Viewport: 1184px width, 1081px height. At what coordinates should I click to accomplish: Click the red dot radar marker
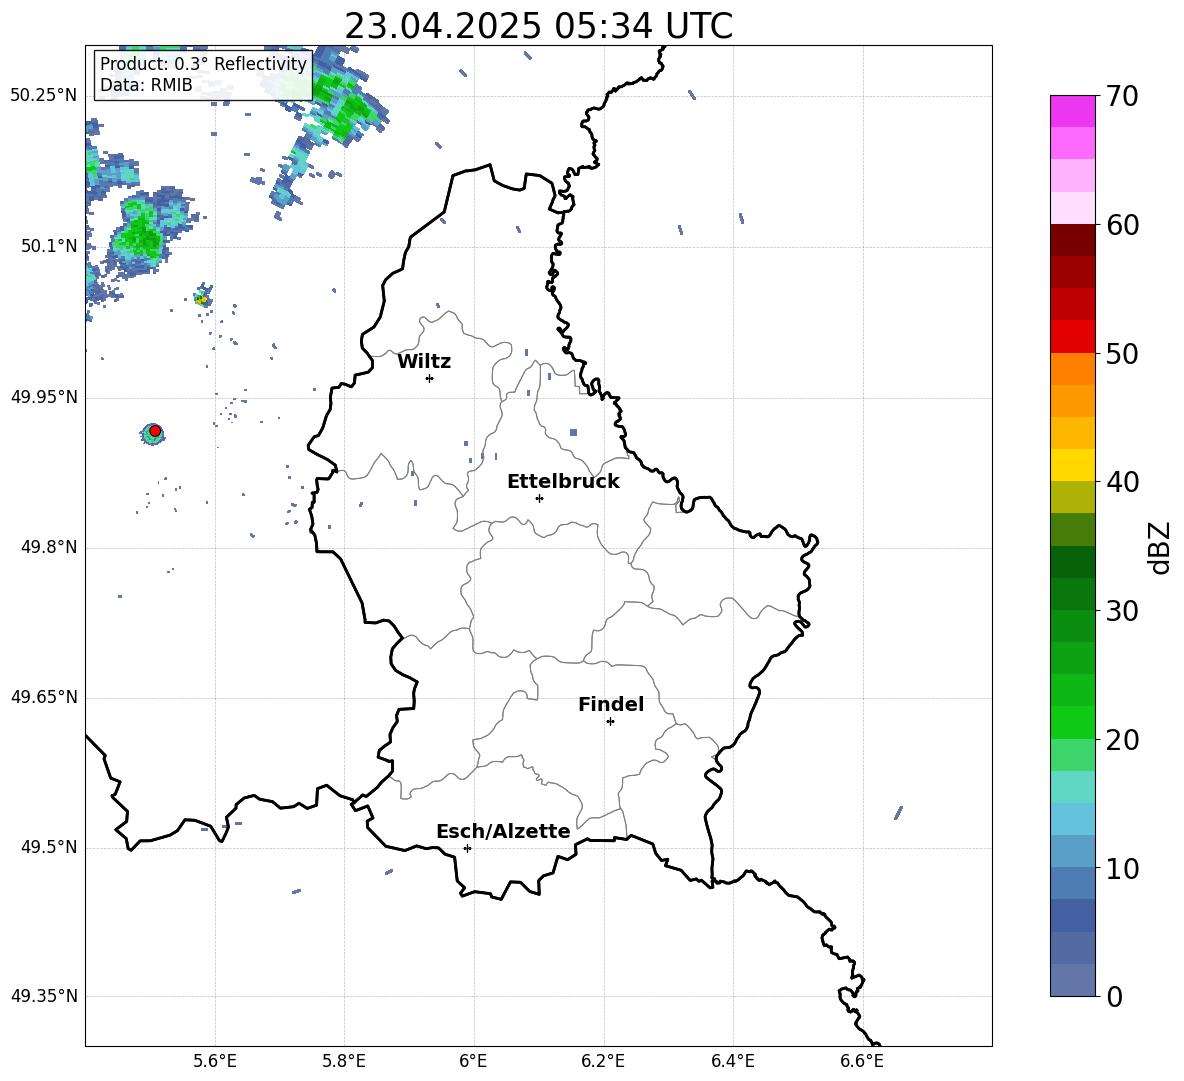(155, 431)
